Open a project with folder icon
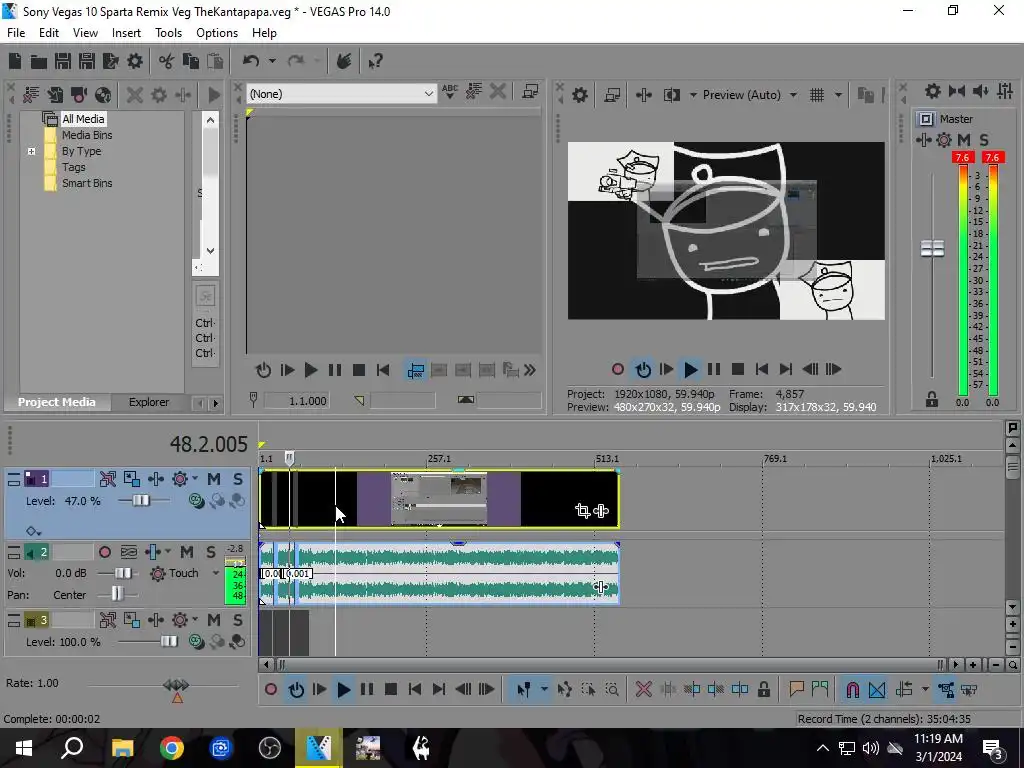The image size is (1024, 768). [39, 61]
